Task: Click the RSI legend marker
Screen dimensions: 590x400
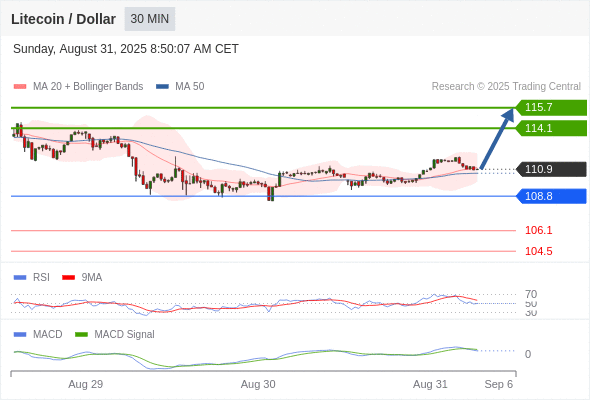Action: pyautogui.click(x=20, y=278)
